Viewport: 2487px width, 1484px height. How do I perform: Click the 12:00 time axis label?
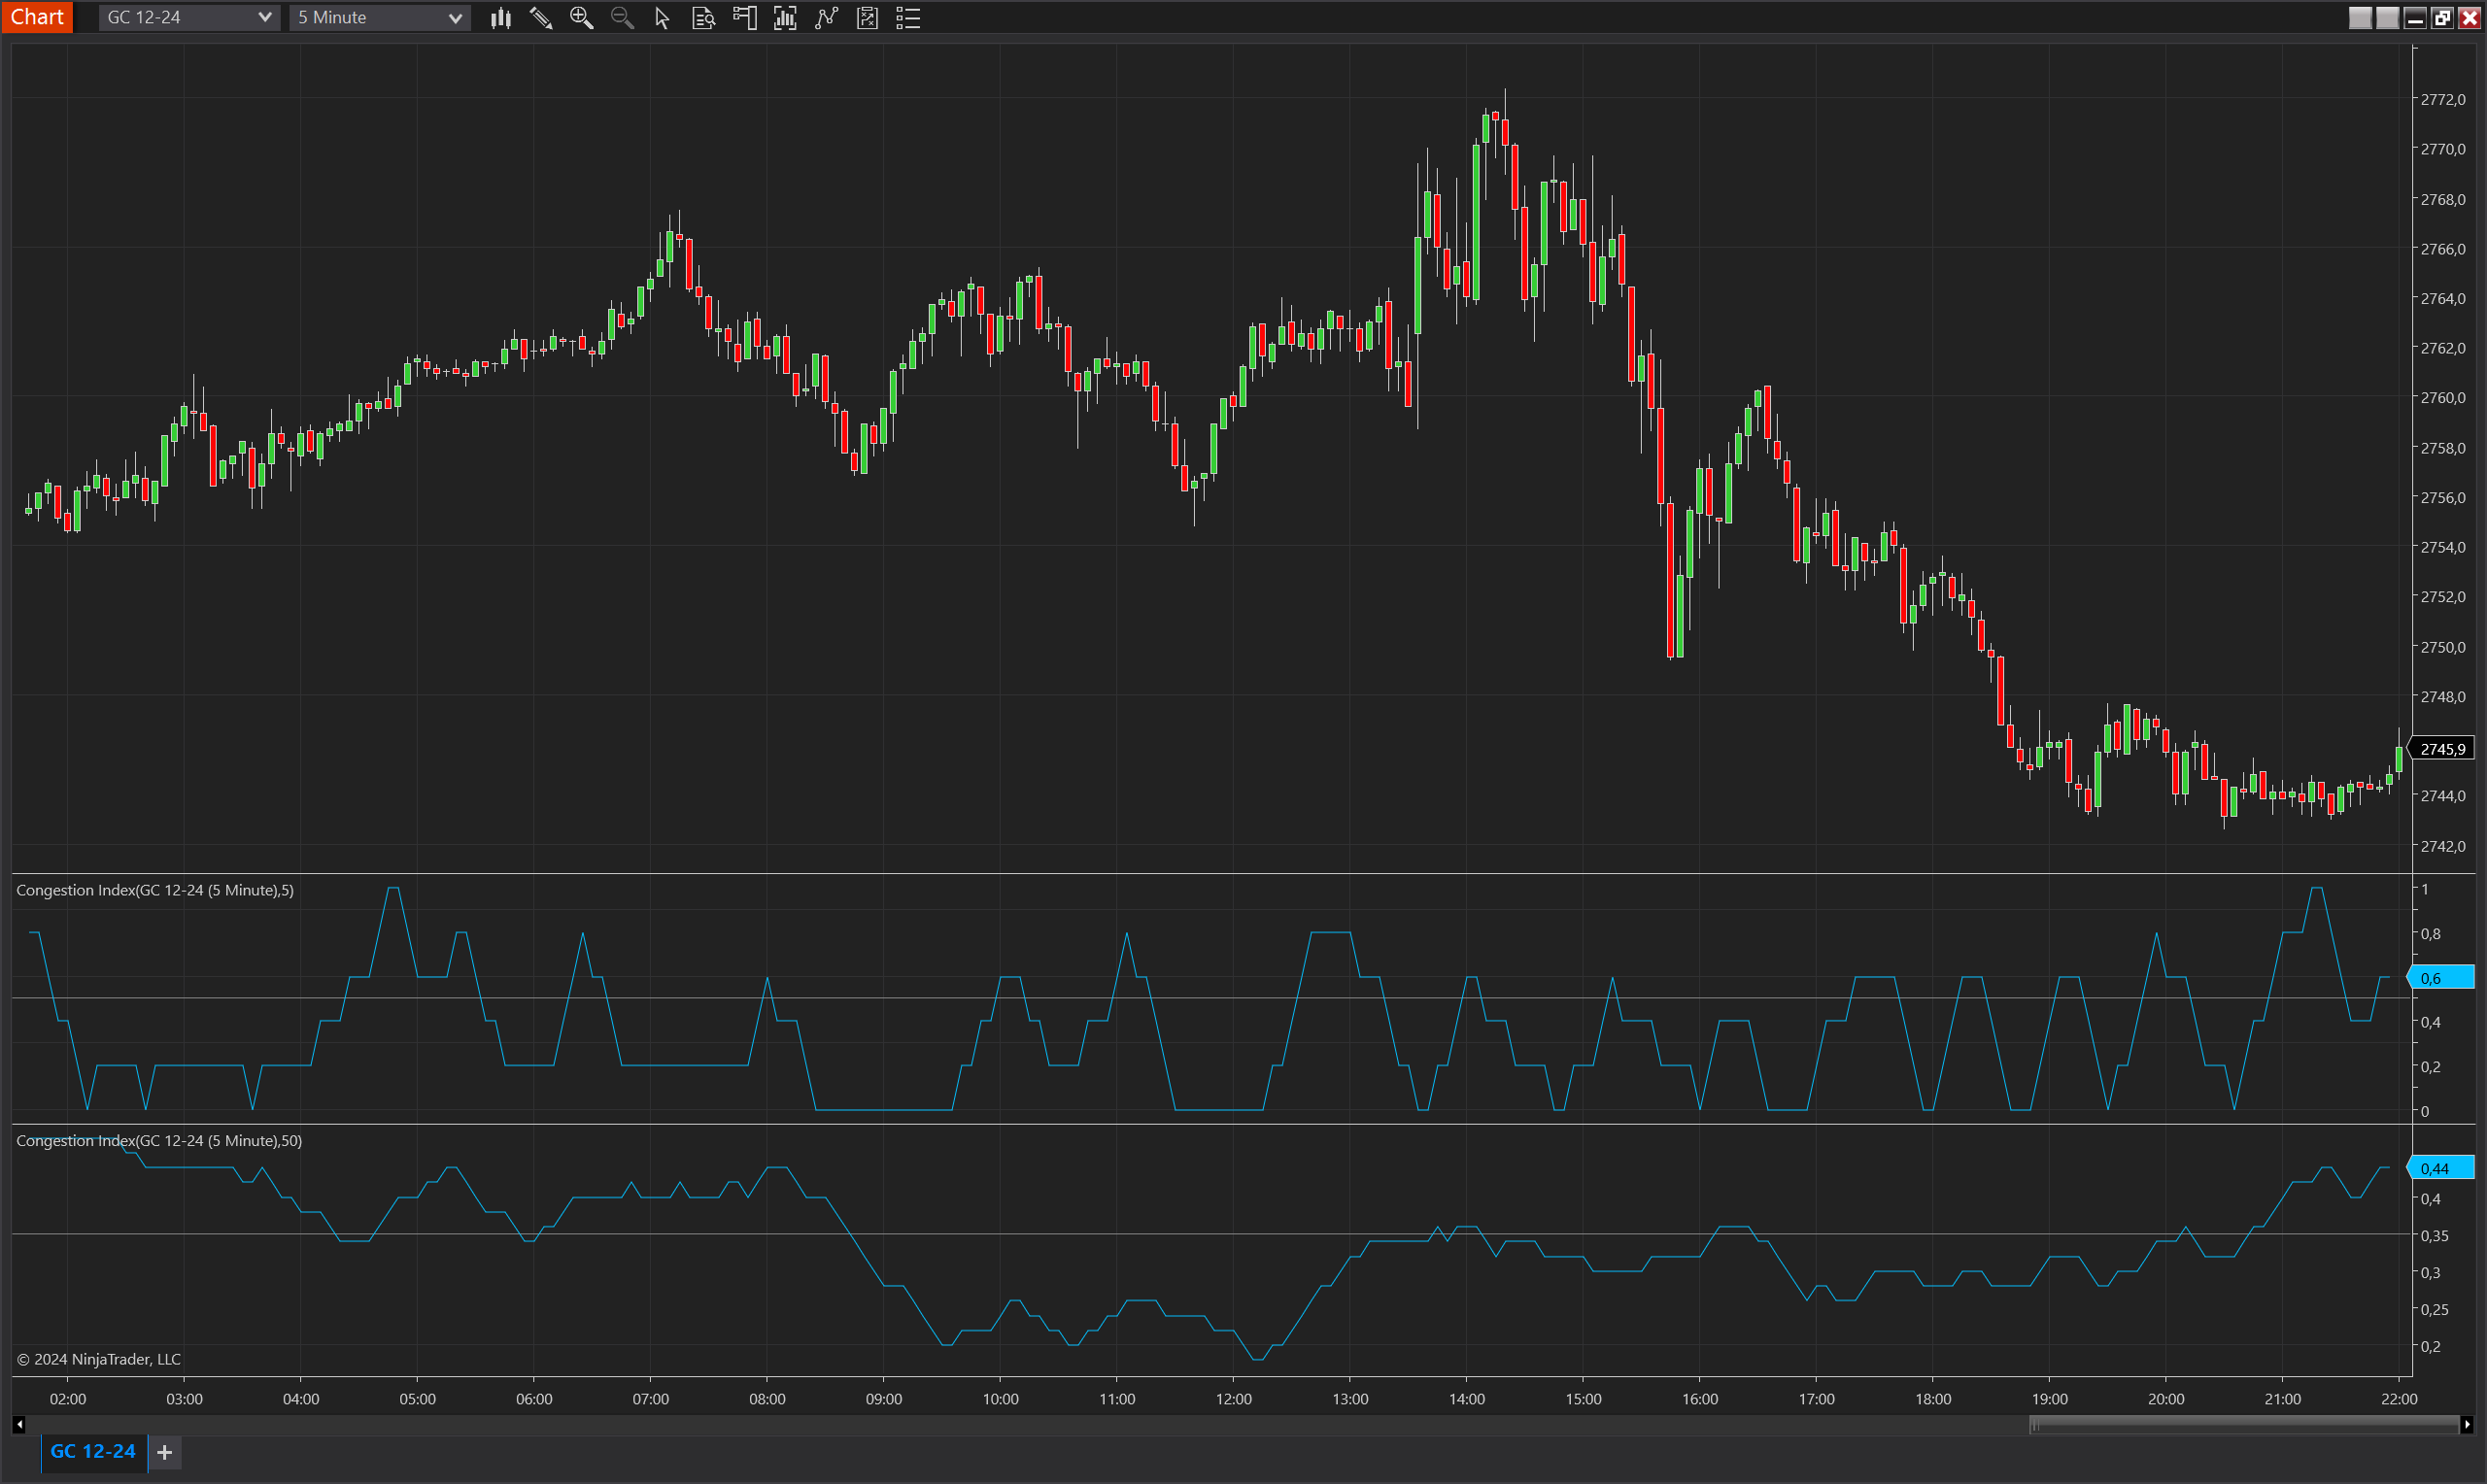click(x=1234, y=1399)
